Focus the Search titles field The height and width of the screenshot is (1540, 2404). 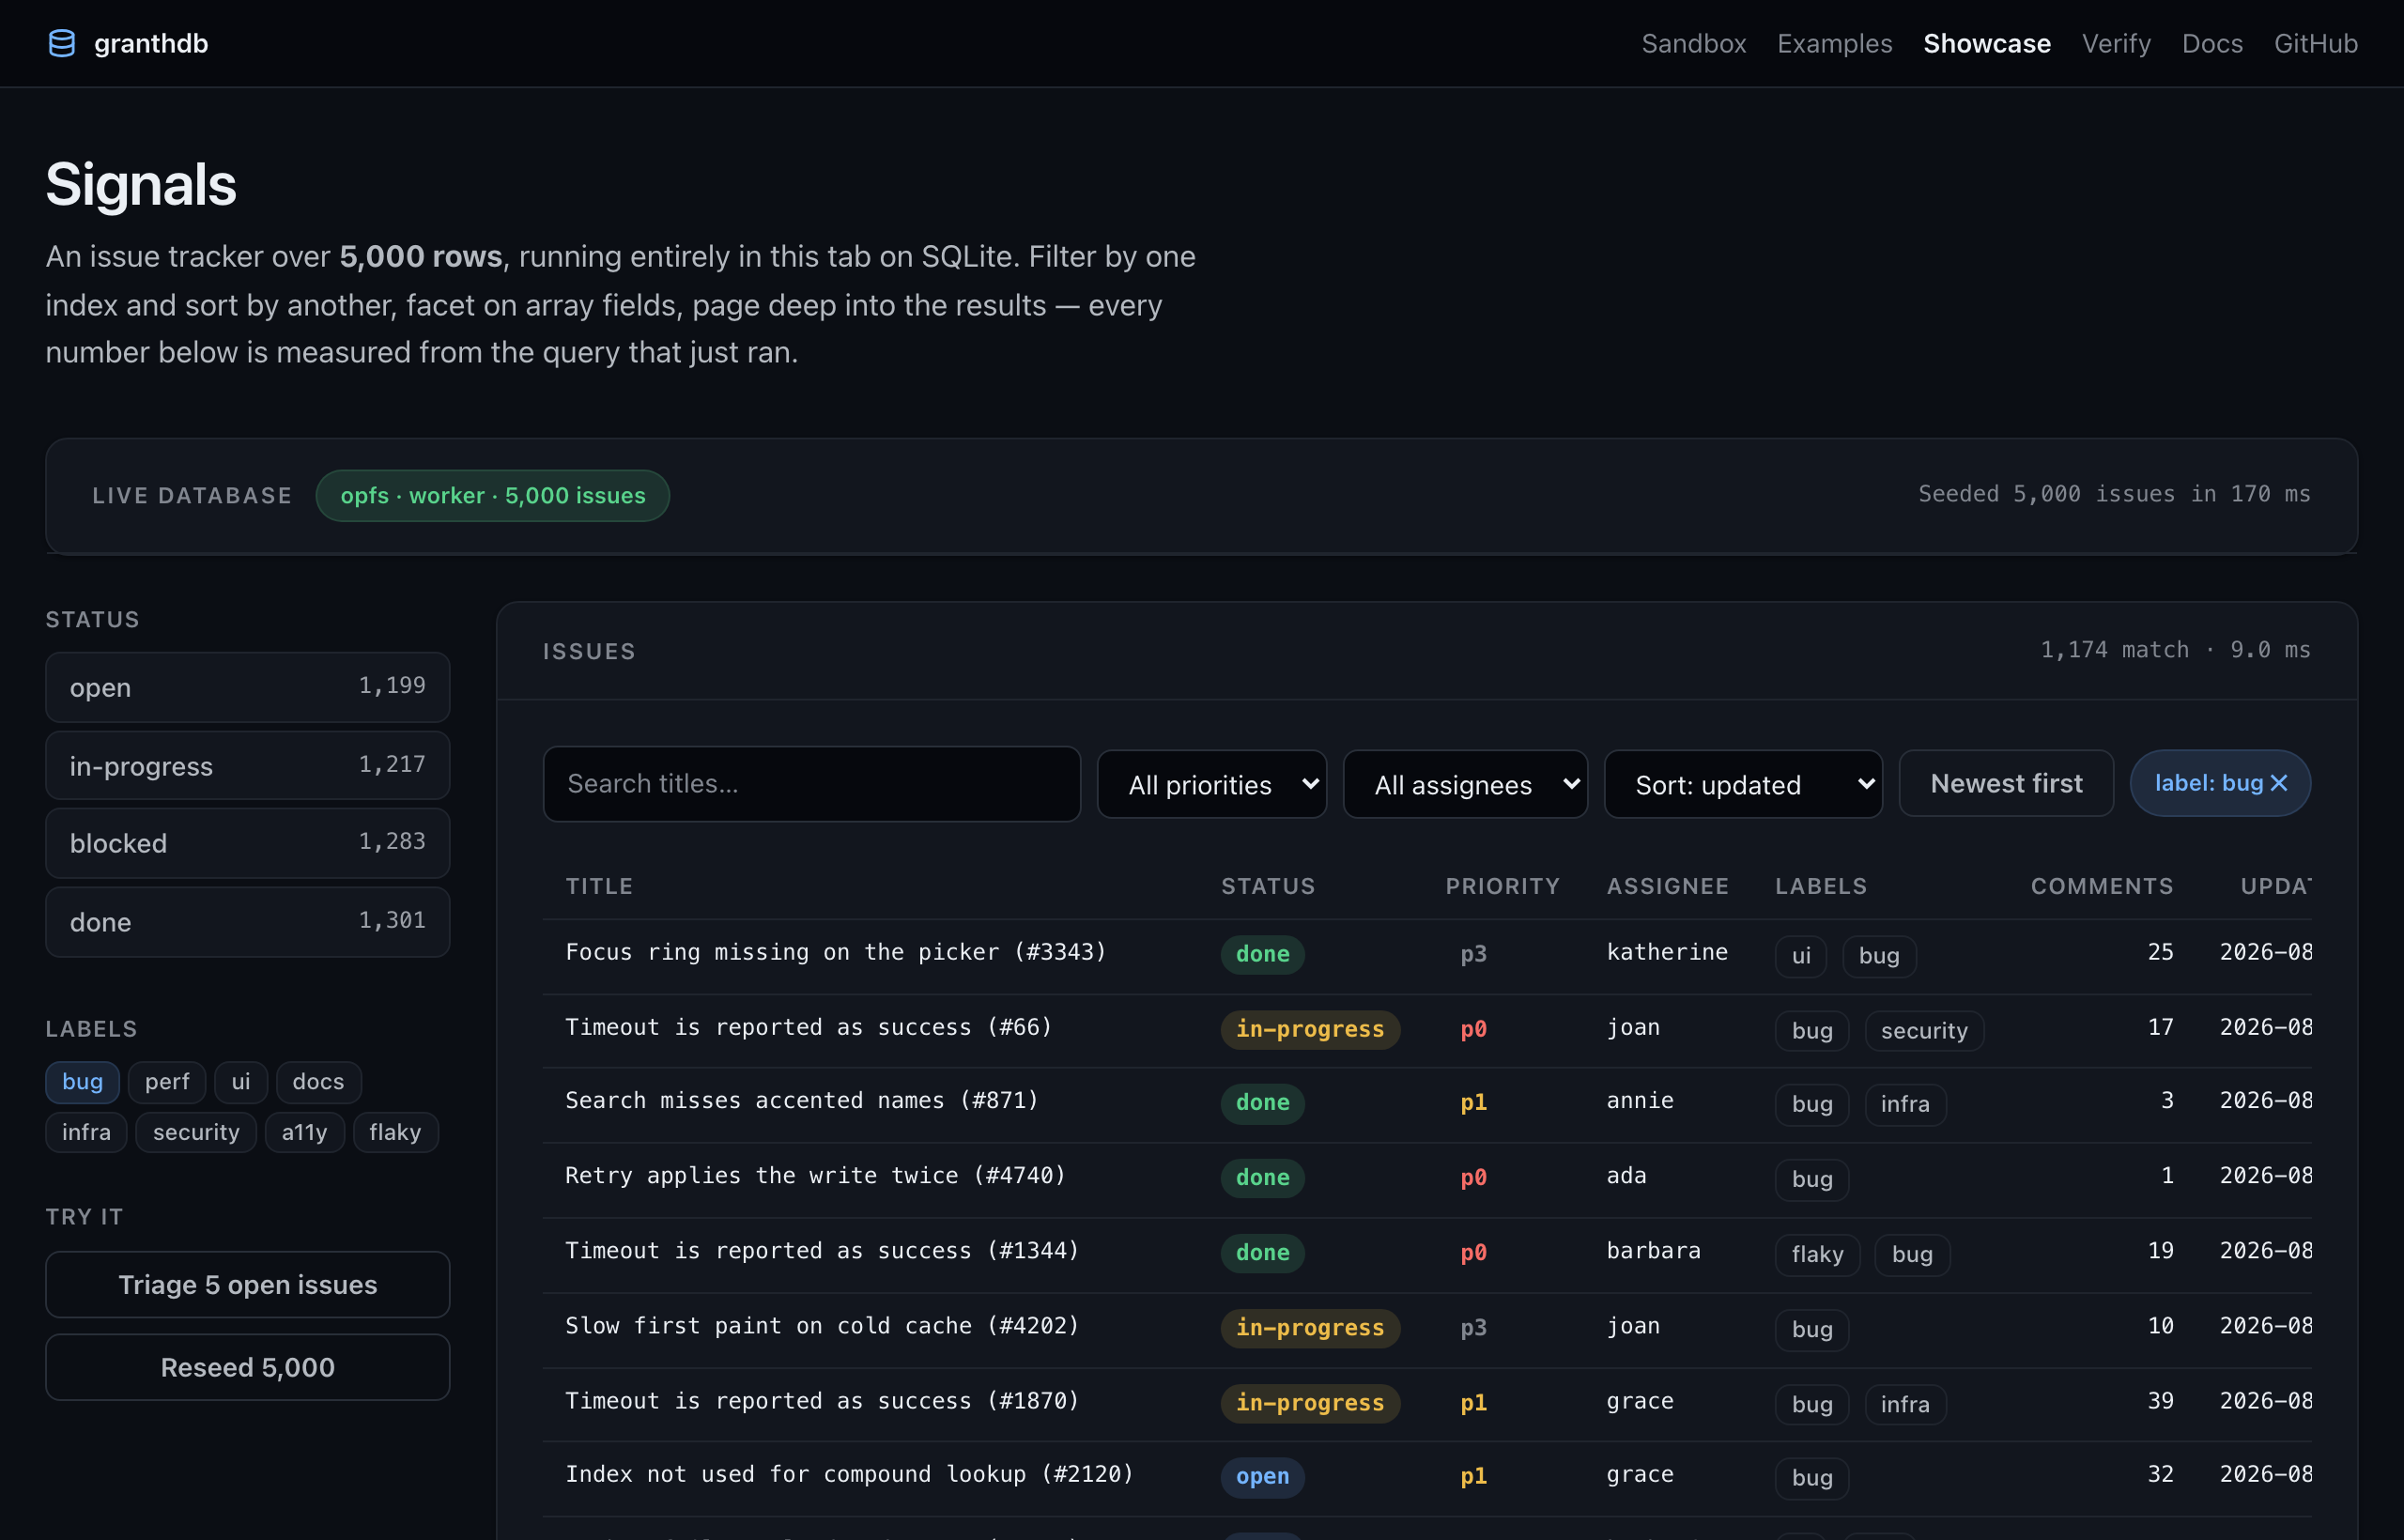pyautogui.click(x=811, y=783)
